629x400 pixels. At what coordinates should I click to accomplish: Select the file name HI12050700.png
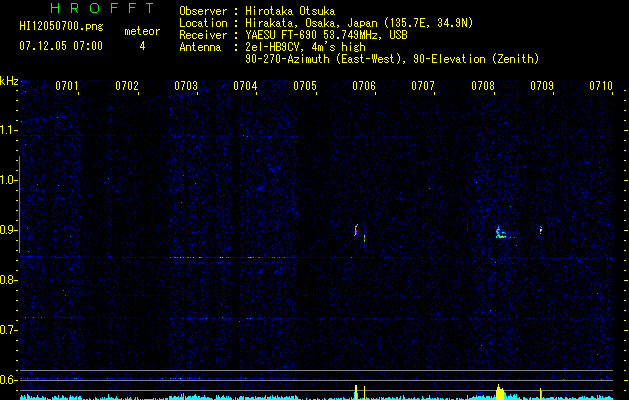61,27
